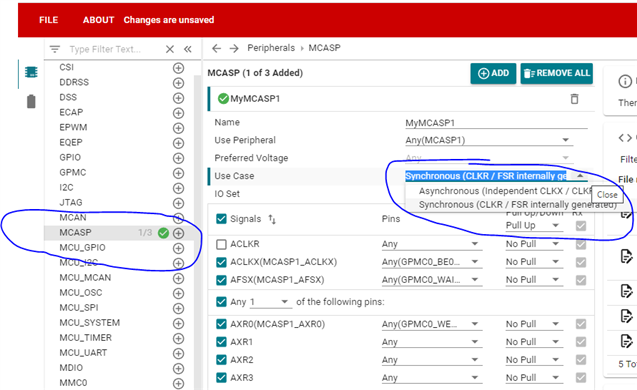Clear the filter text with X
637x390 pixels.
click(170, 49)
